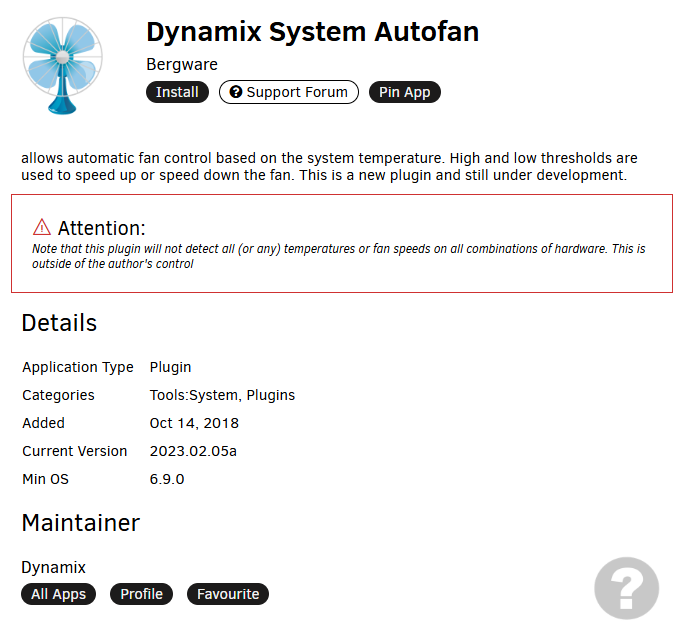687x630 pixels.
Task: Click the red Attention warning triangle icon
Action: tap(42, 227)
